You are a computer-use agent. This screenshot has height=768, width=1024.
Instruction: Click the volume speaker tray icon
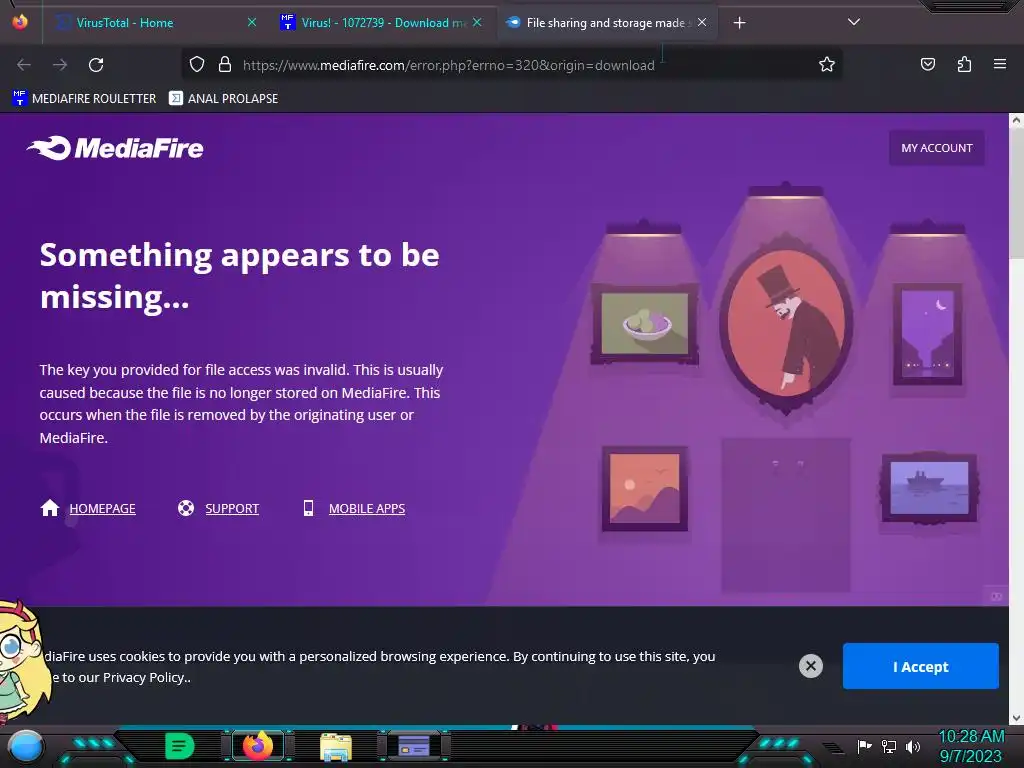pos(913,746)
